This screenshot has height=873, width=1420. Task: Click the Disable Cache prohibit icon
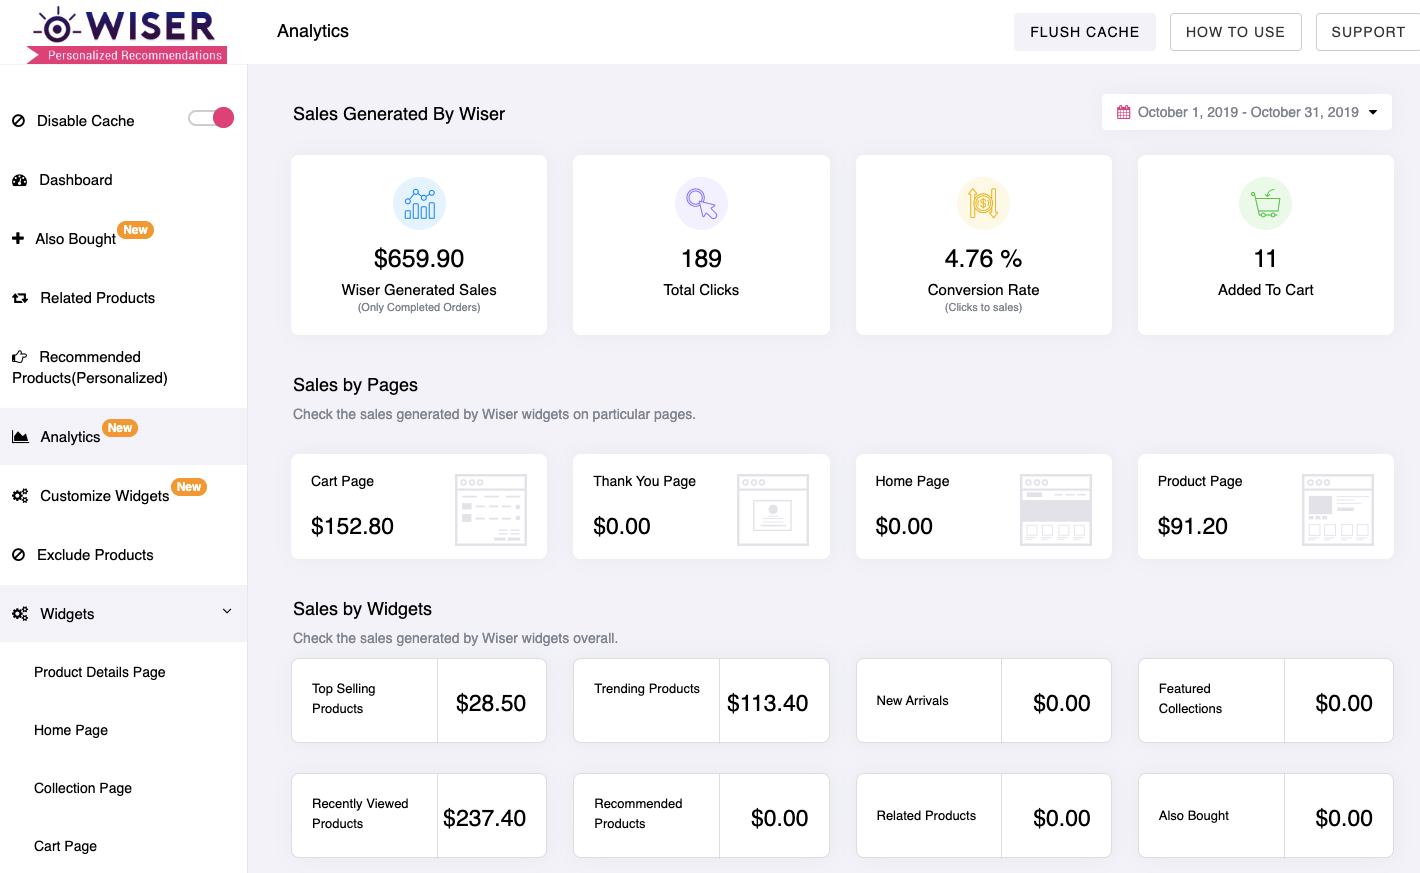(18, 121)
